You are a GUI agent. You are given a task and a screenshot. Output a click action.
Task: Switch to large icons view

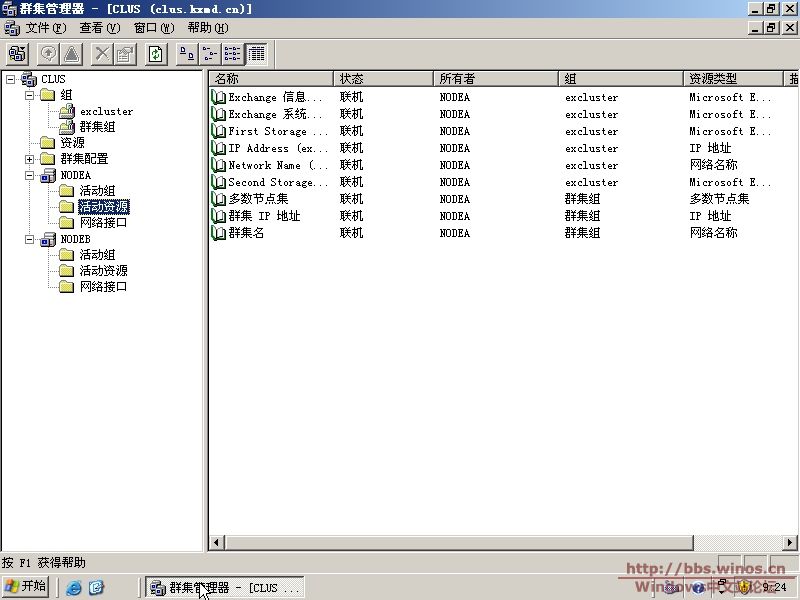tap(186, 54)
